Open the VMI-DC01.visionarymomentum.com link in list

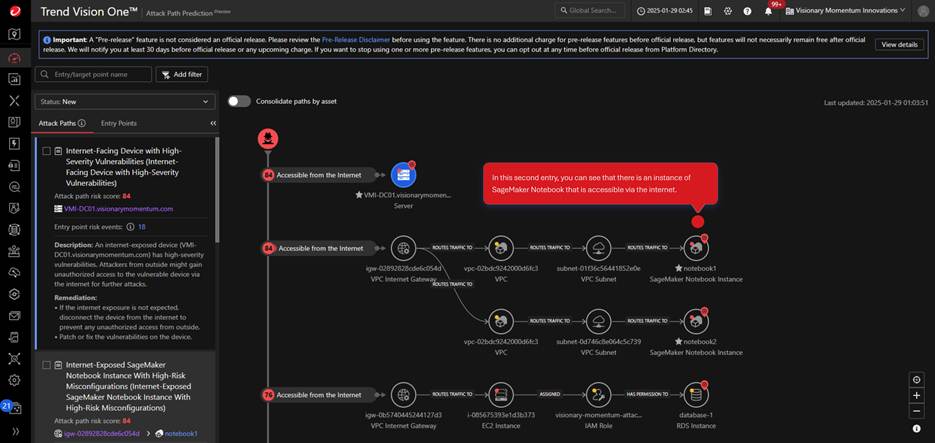click(119, 209)
